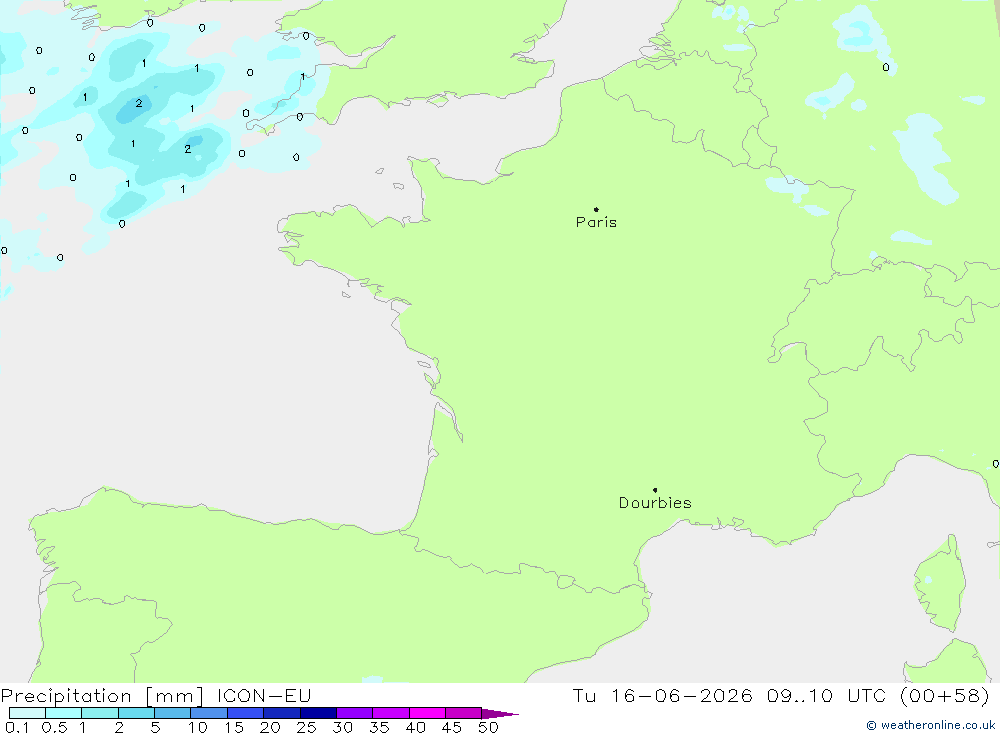Pick the legend swatch between 0.5 and 1
This screenshot has width=1000, height=733.
[x=64, y=713]
